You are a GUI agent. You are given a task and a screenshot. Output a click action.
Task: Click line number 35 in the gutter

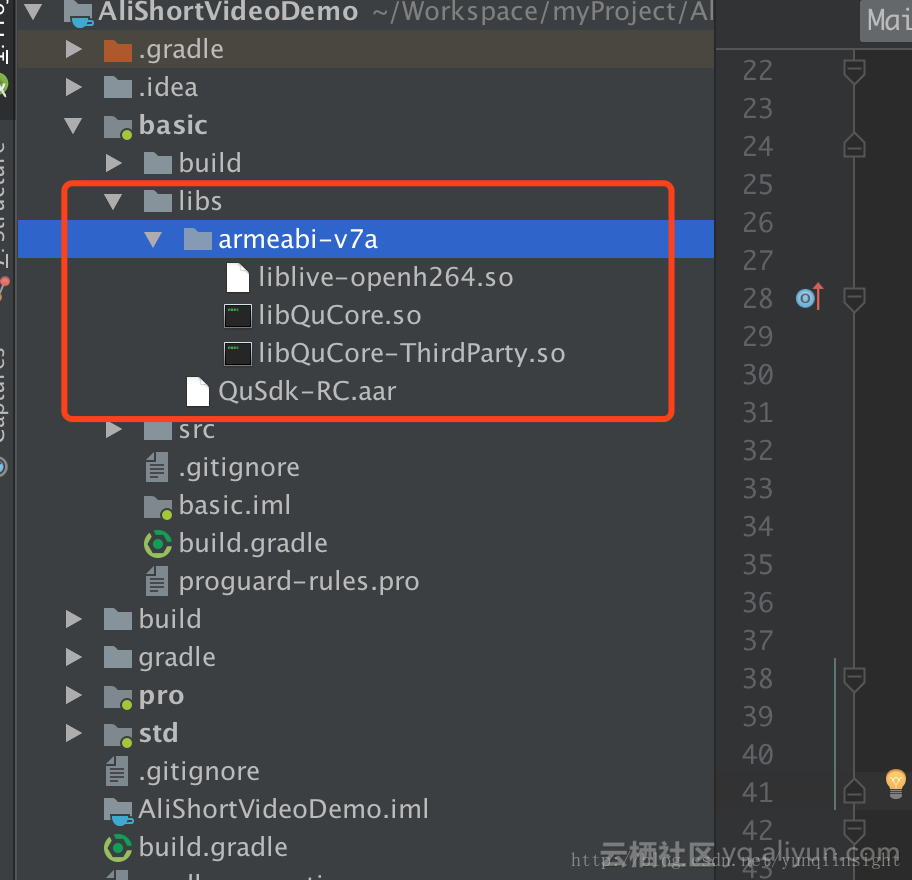tap(757, 565)
